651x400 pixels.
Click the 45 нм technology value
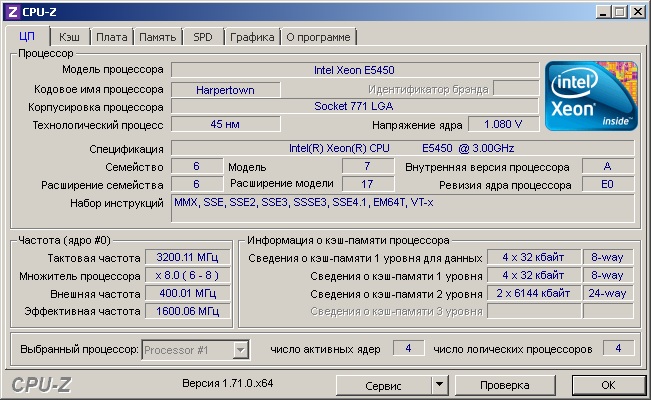click(x=226, y=124)
